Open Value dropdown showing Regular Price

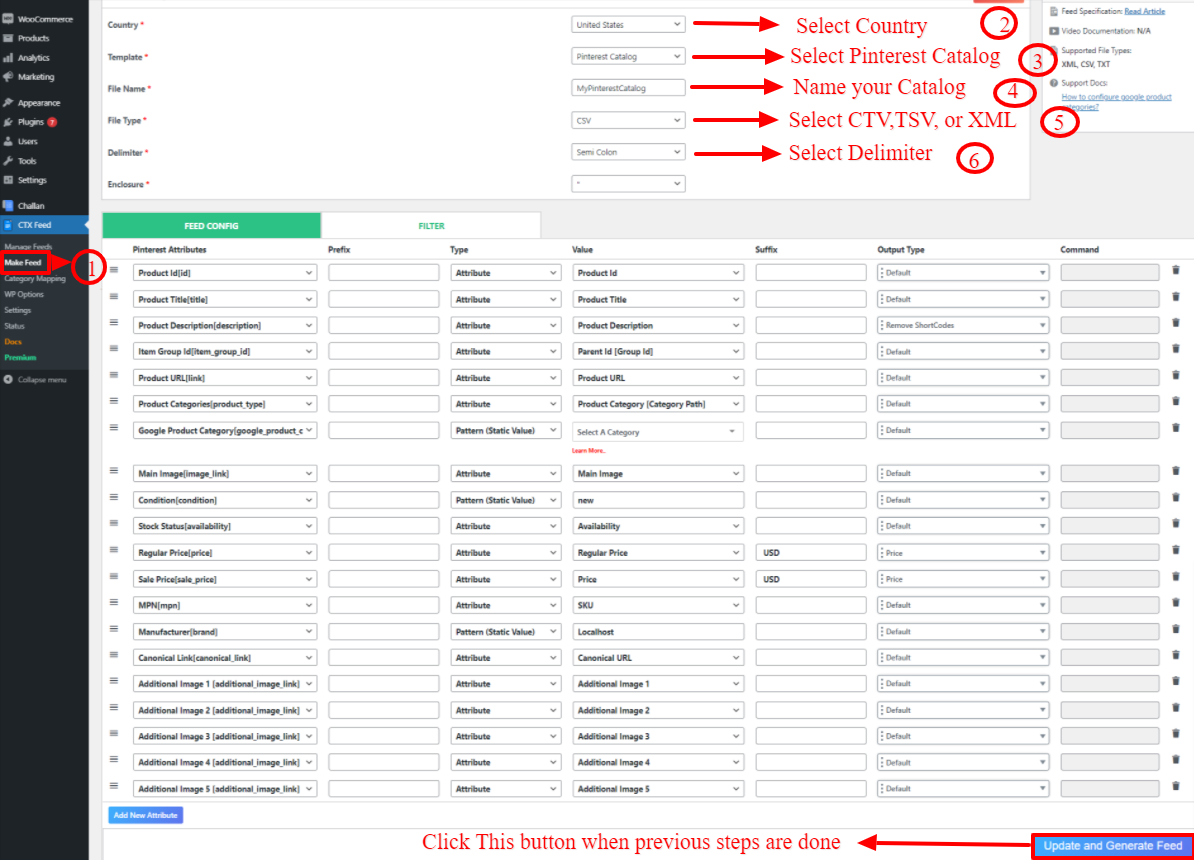658,552
